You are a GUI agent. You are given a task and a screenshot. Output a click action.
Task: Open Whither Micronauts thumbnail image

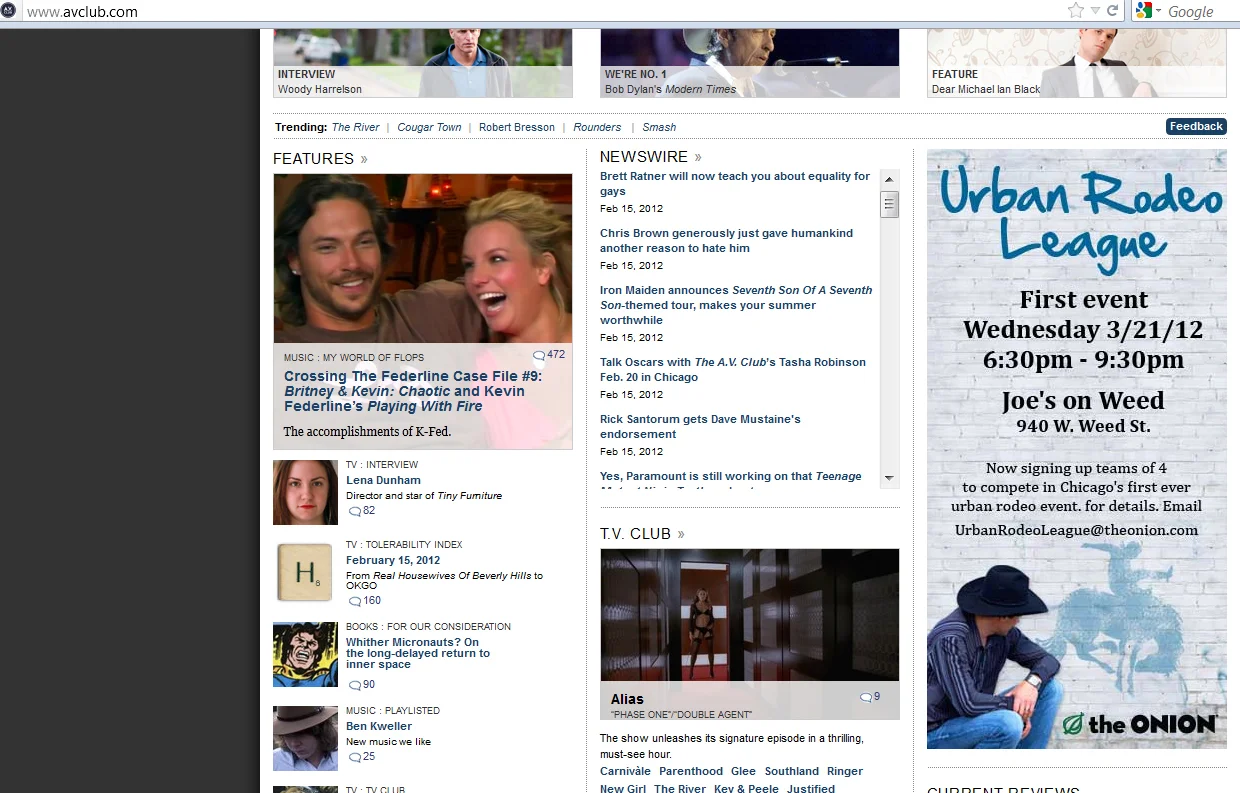click(305, 655)
